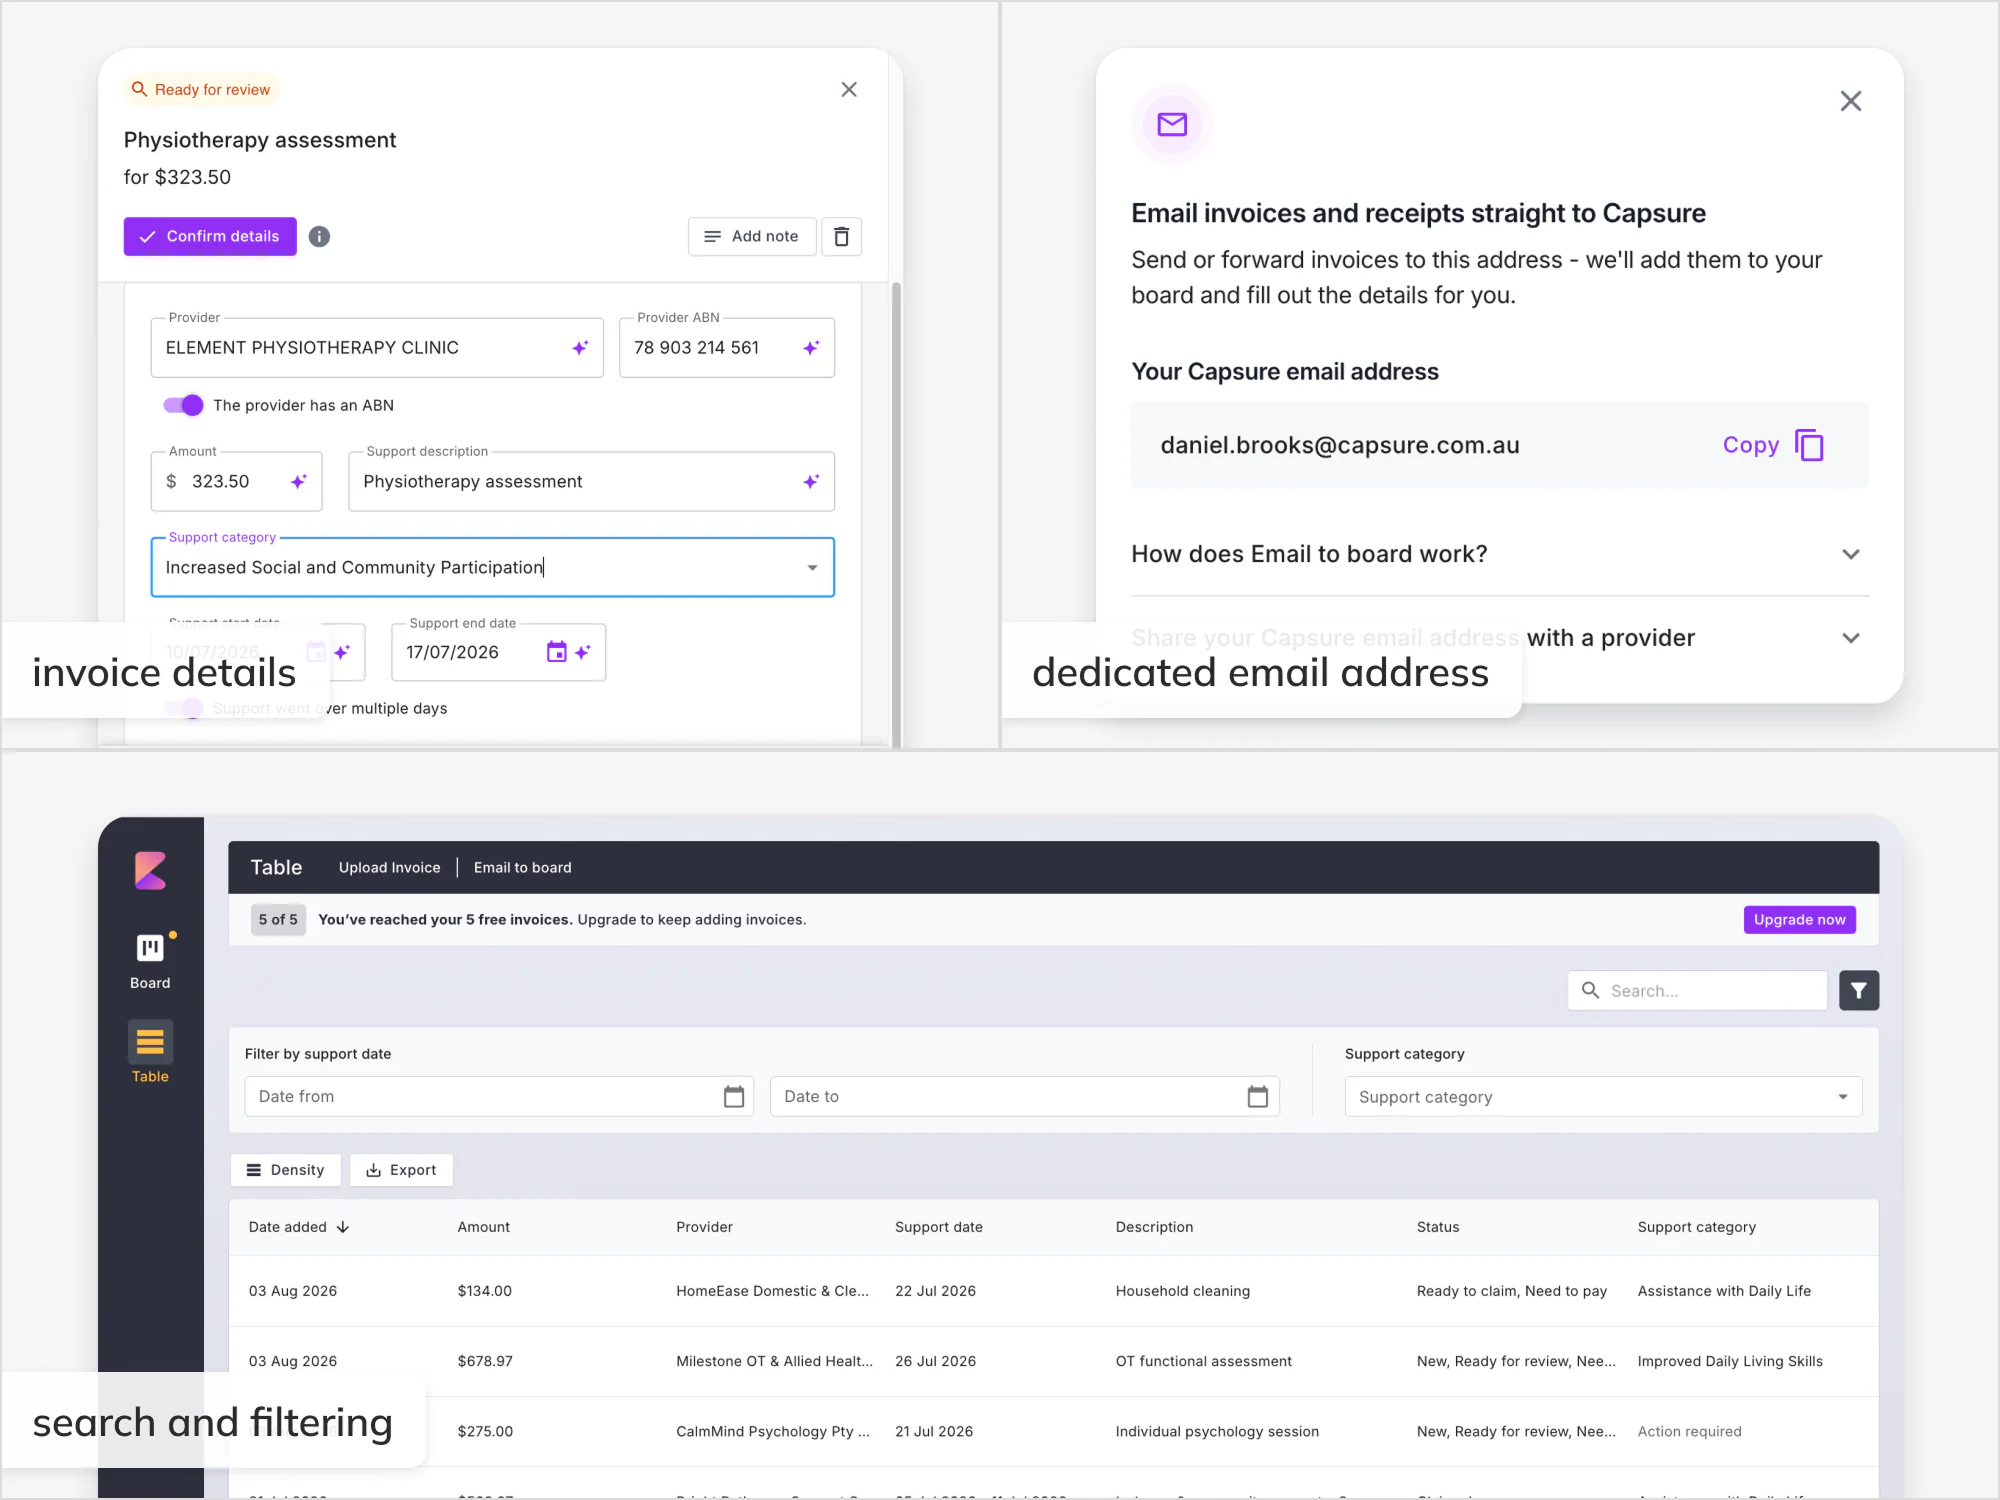Click sparkle icon in Support end date field

click(x=583, y=652)
